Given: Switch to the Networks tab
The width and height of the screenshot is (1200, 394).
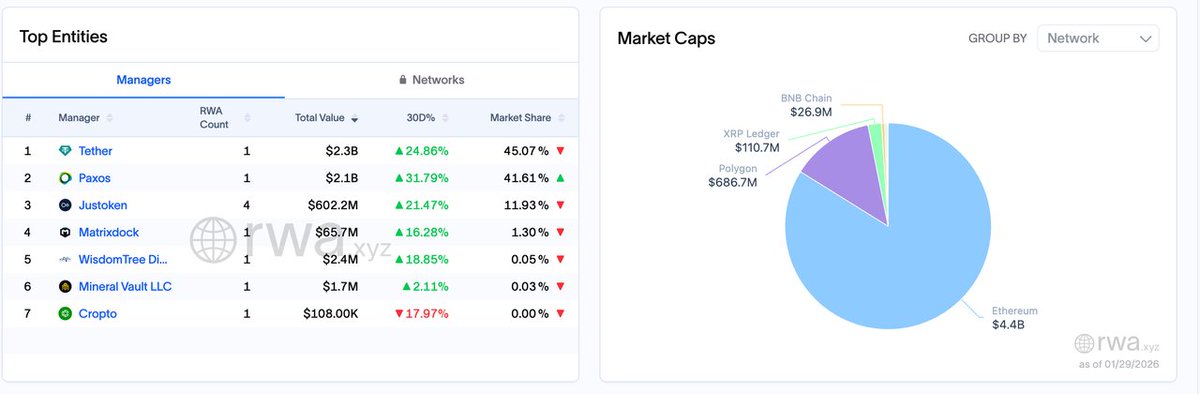Looking at the screenshot, I should pyautogui.click(x=431, y=80).
